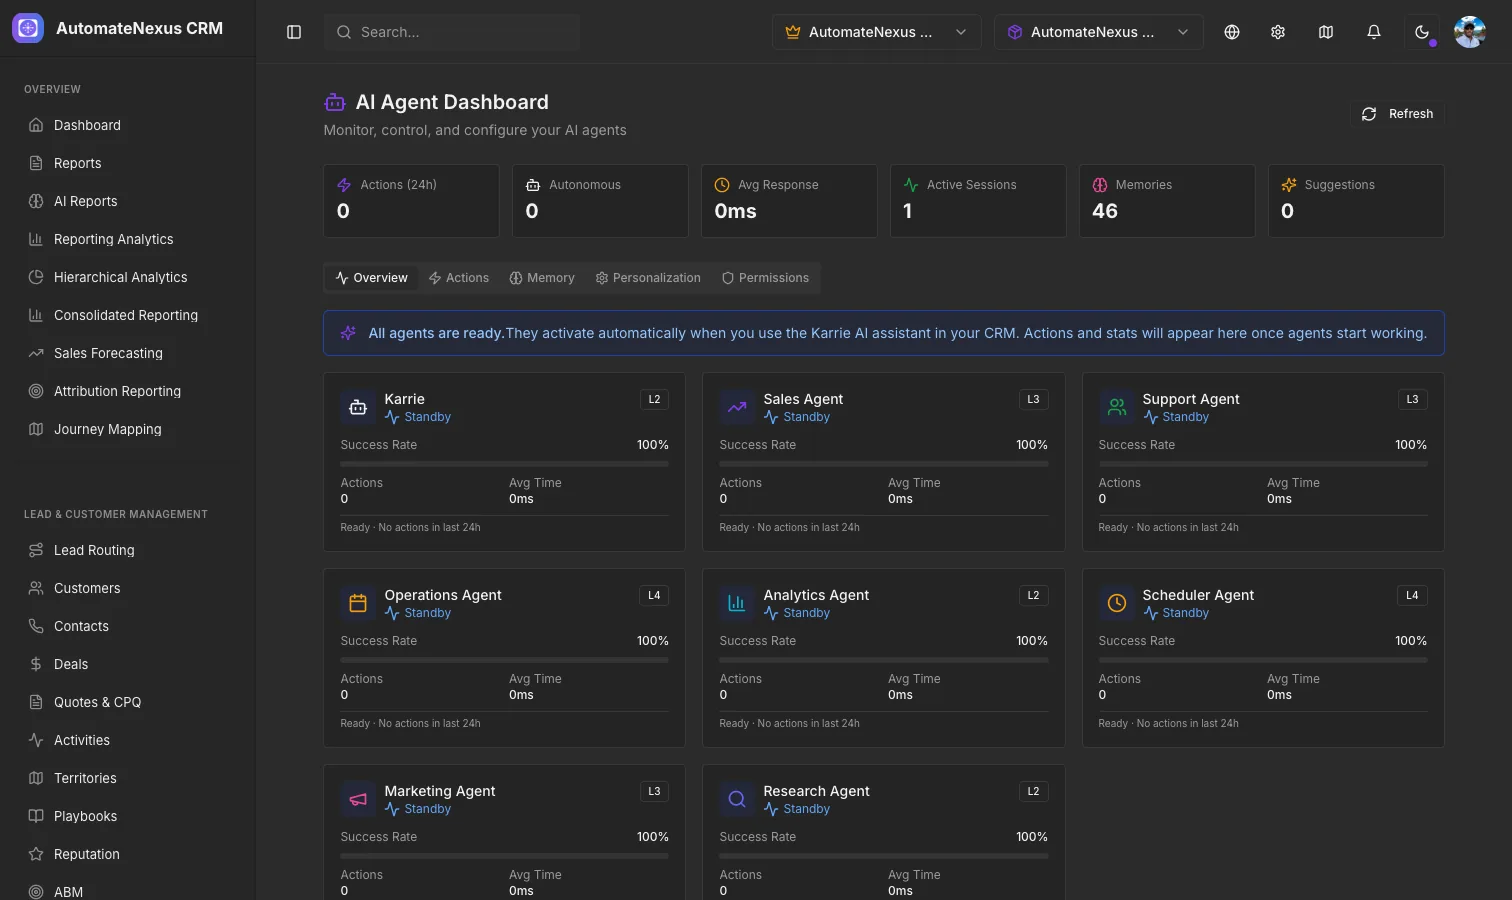Image resolution: width=1512 pixels, height=900 pixels.
Task: Click the Operations Agent calendar icon
Action: (358, 603)
